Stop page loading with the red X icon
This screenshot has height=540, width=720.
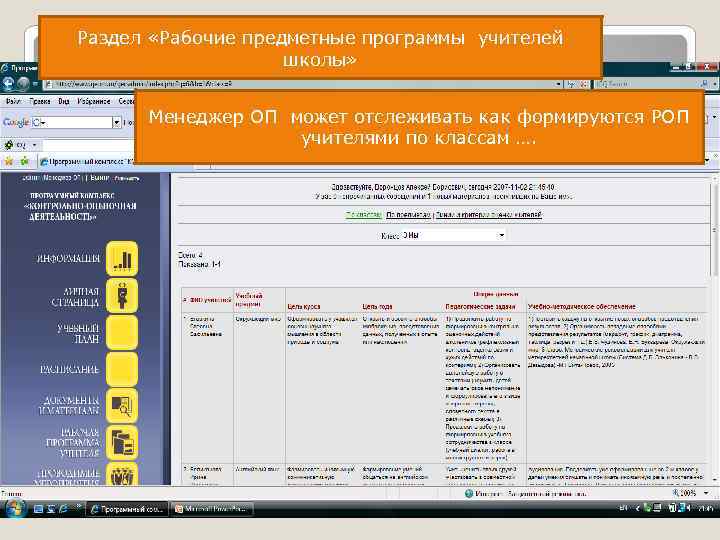point(584,84)
